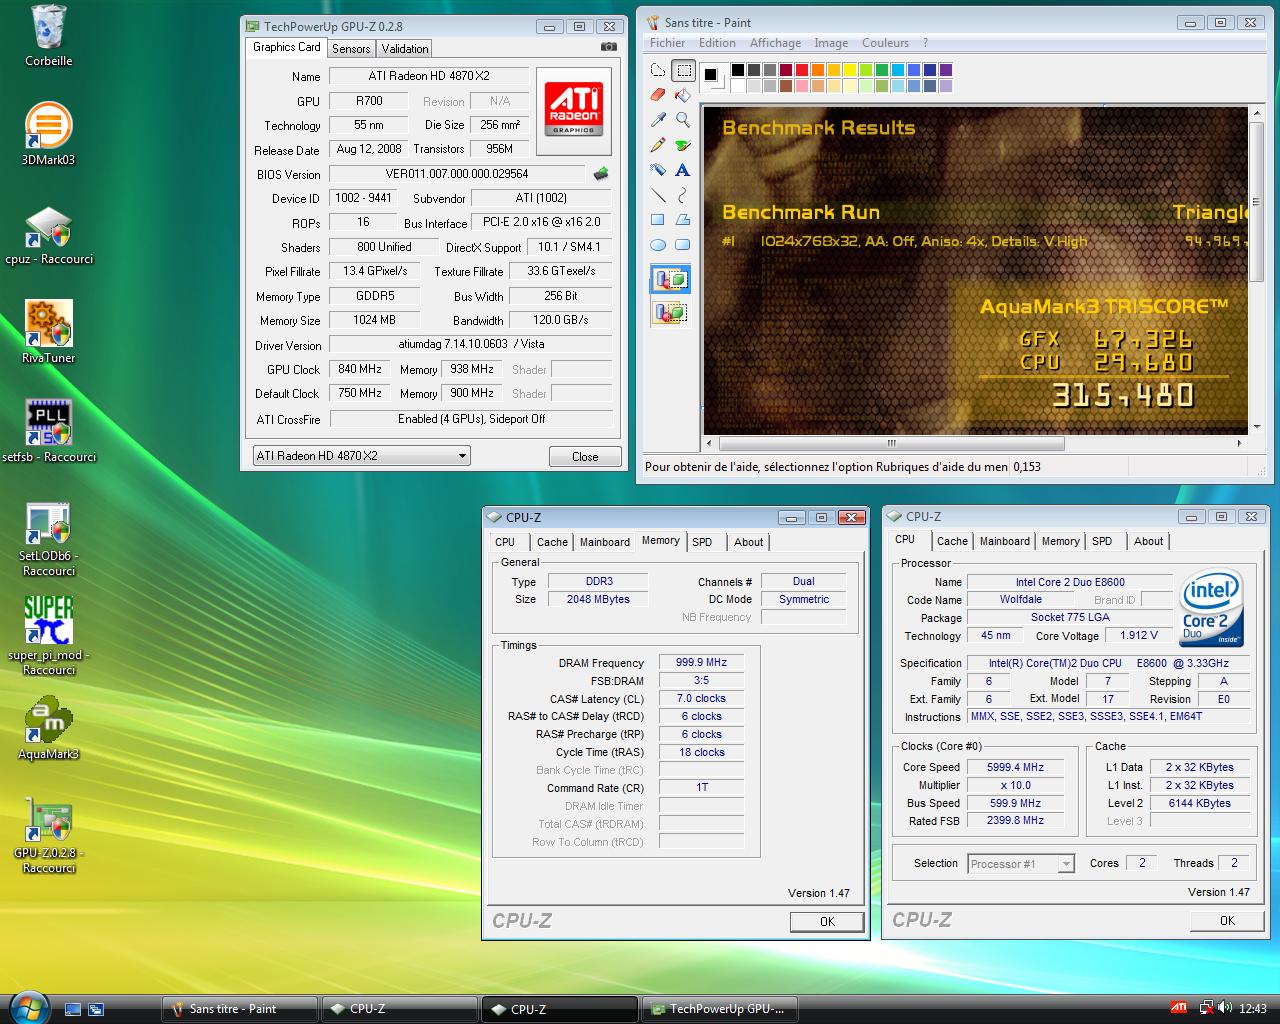Open the GPU-Z.0.2.8 desktop shortcut

point(48,836)
